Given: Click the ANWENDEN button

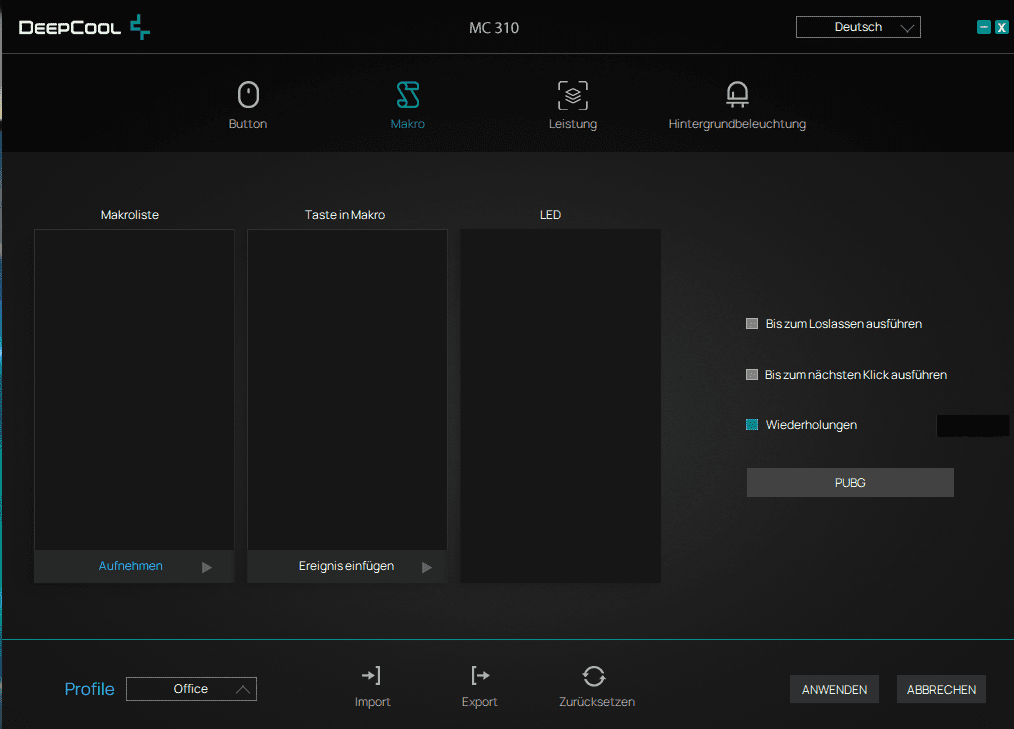Looking at the screenshot, I should coord(834,690).
